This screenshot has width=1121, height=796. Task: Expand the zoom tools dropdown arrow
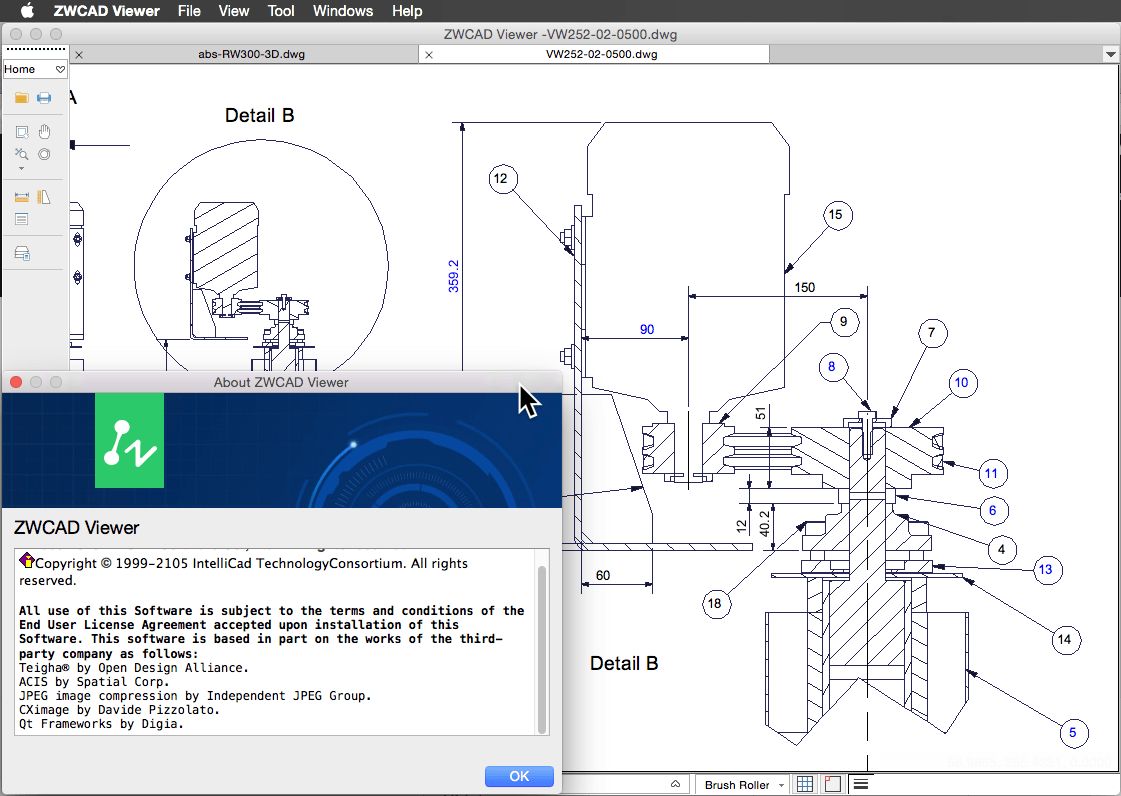click(21, 170)
